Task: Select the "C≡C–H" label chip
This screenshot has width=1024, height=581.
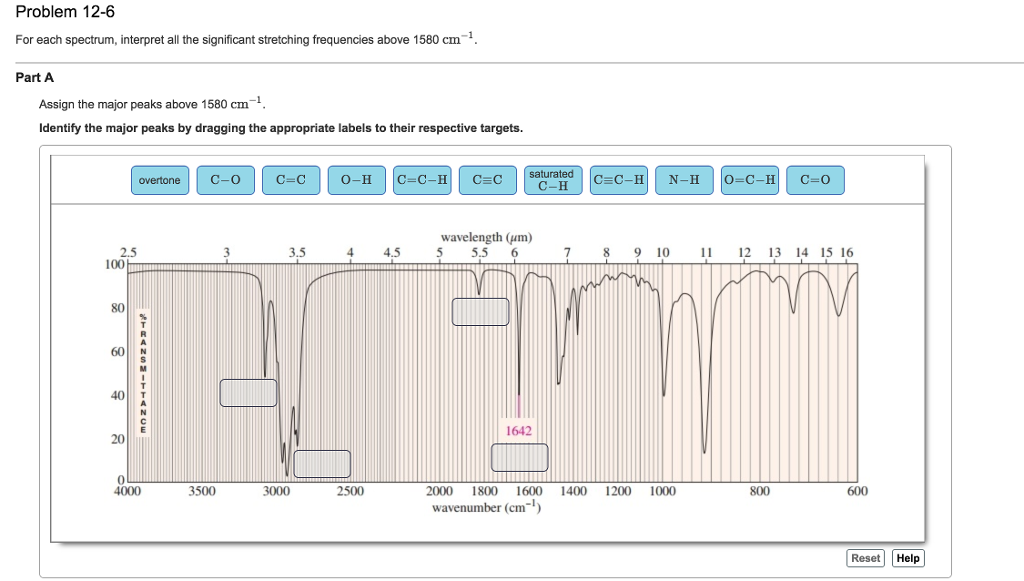Action: [421, 179]
